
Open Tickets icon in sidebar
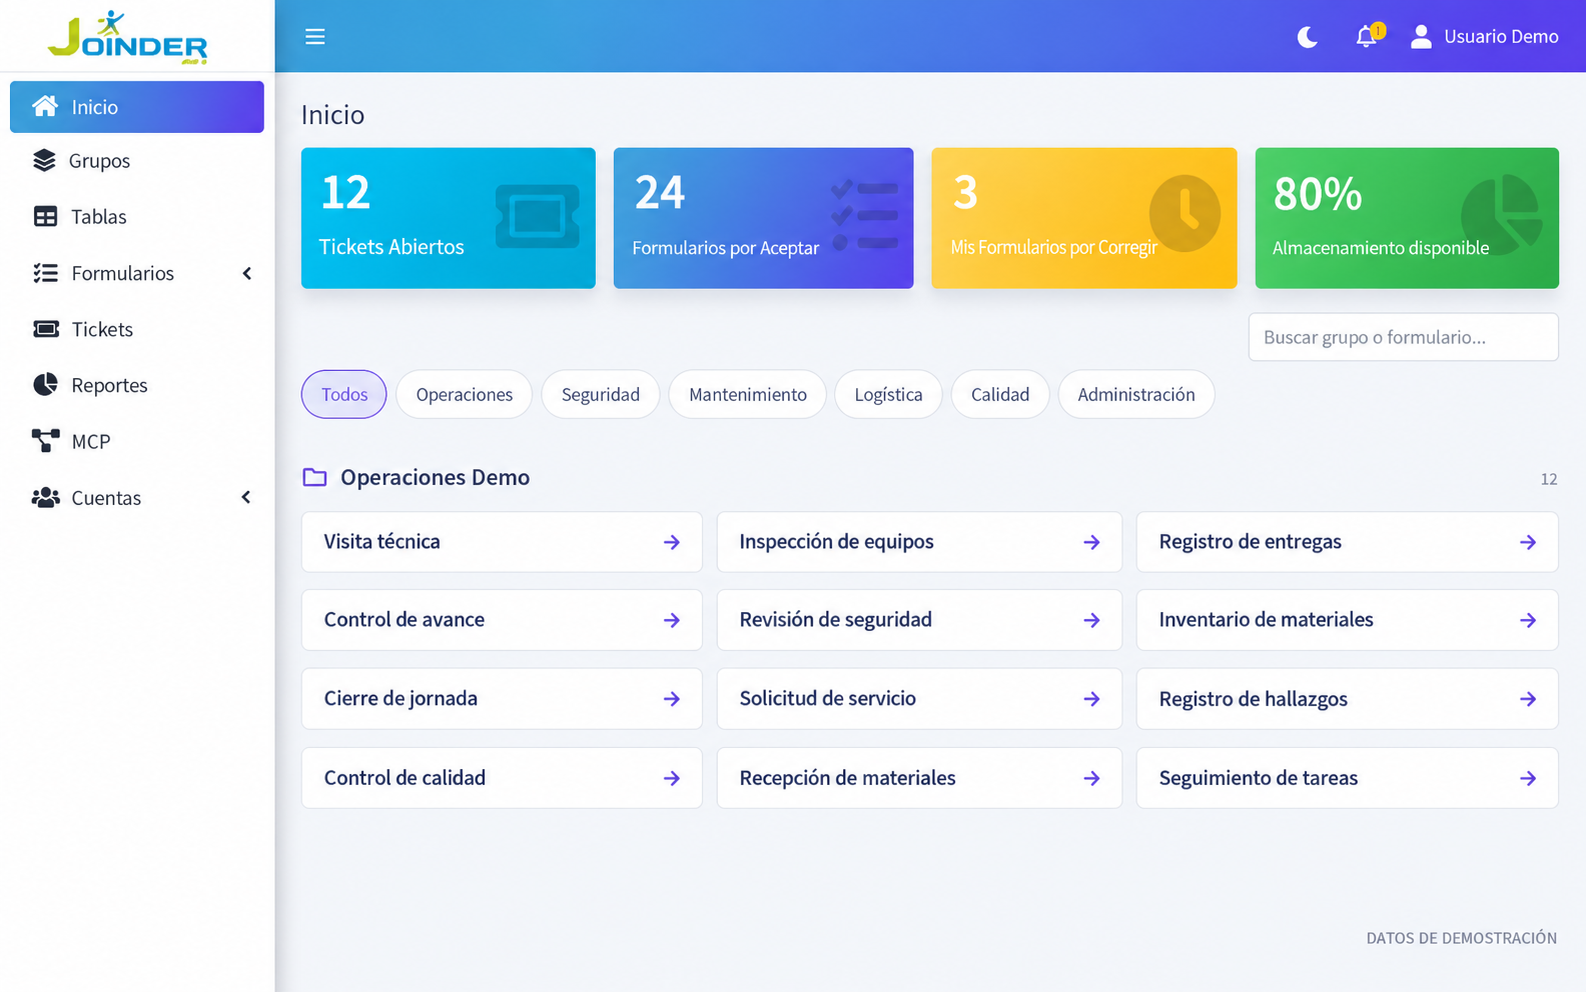(46, 329)
